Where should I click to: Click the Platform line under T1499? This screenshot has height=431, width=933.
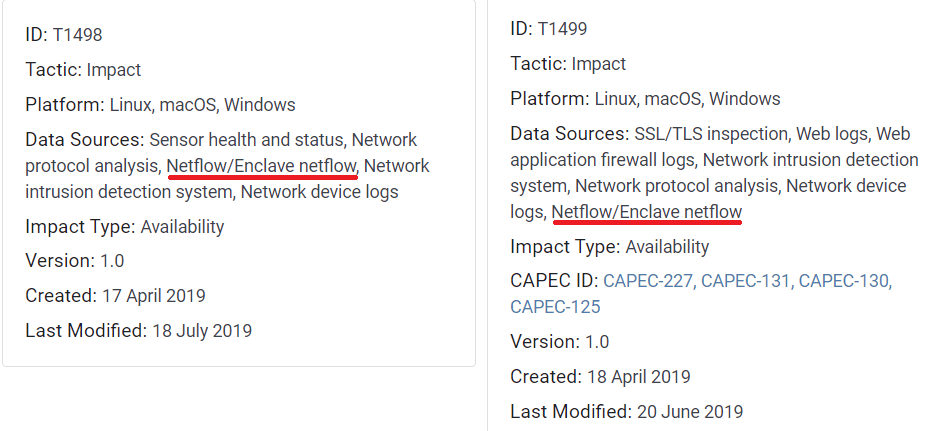pyautogui.click(x=645, y=99)
